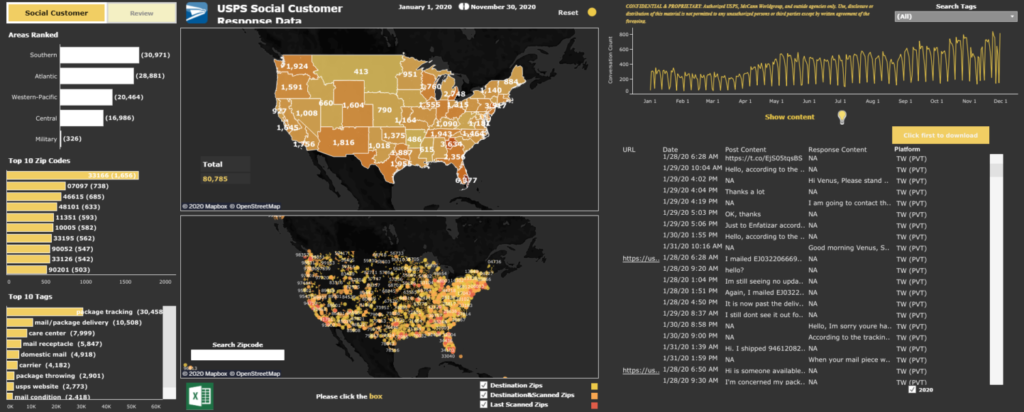Screen dimensions: 1024x412
Task: Click the yellow Reset circle
Action: 592,12
